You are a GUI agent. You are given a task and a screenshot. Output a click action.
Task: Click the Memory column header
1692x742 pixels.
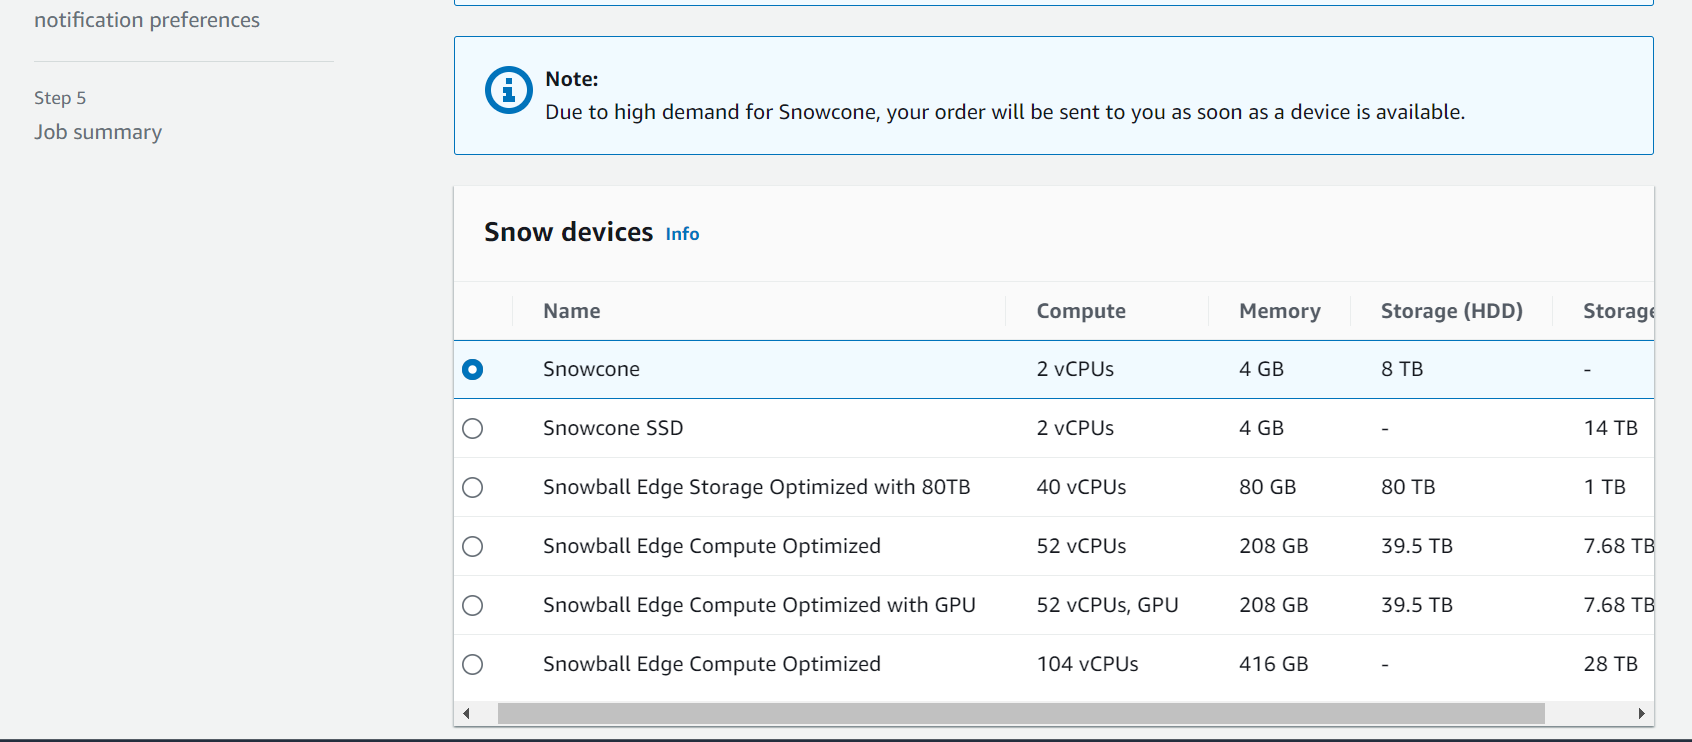[x=1280, y=311]
